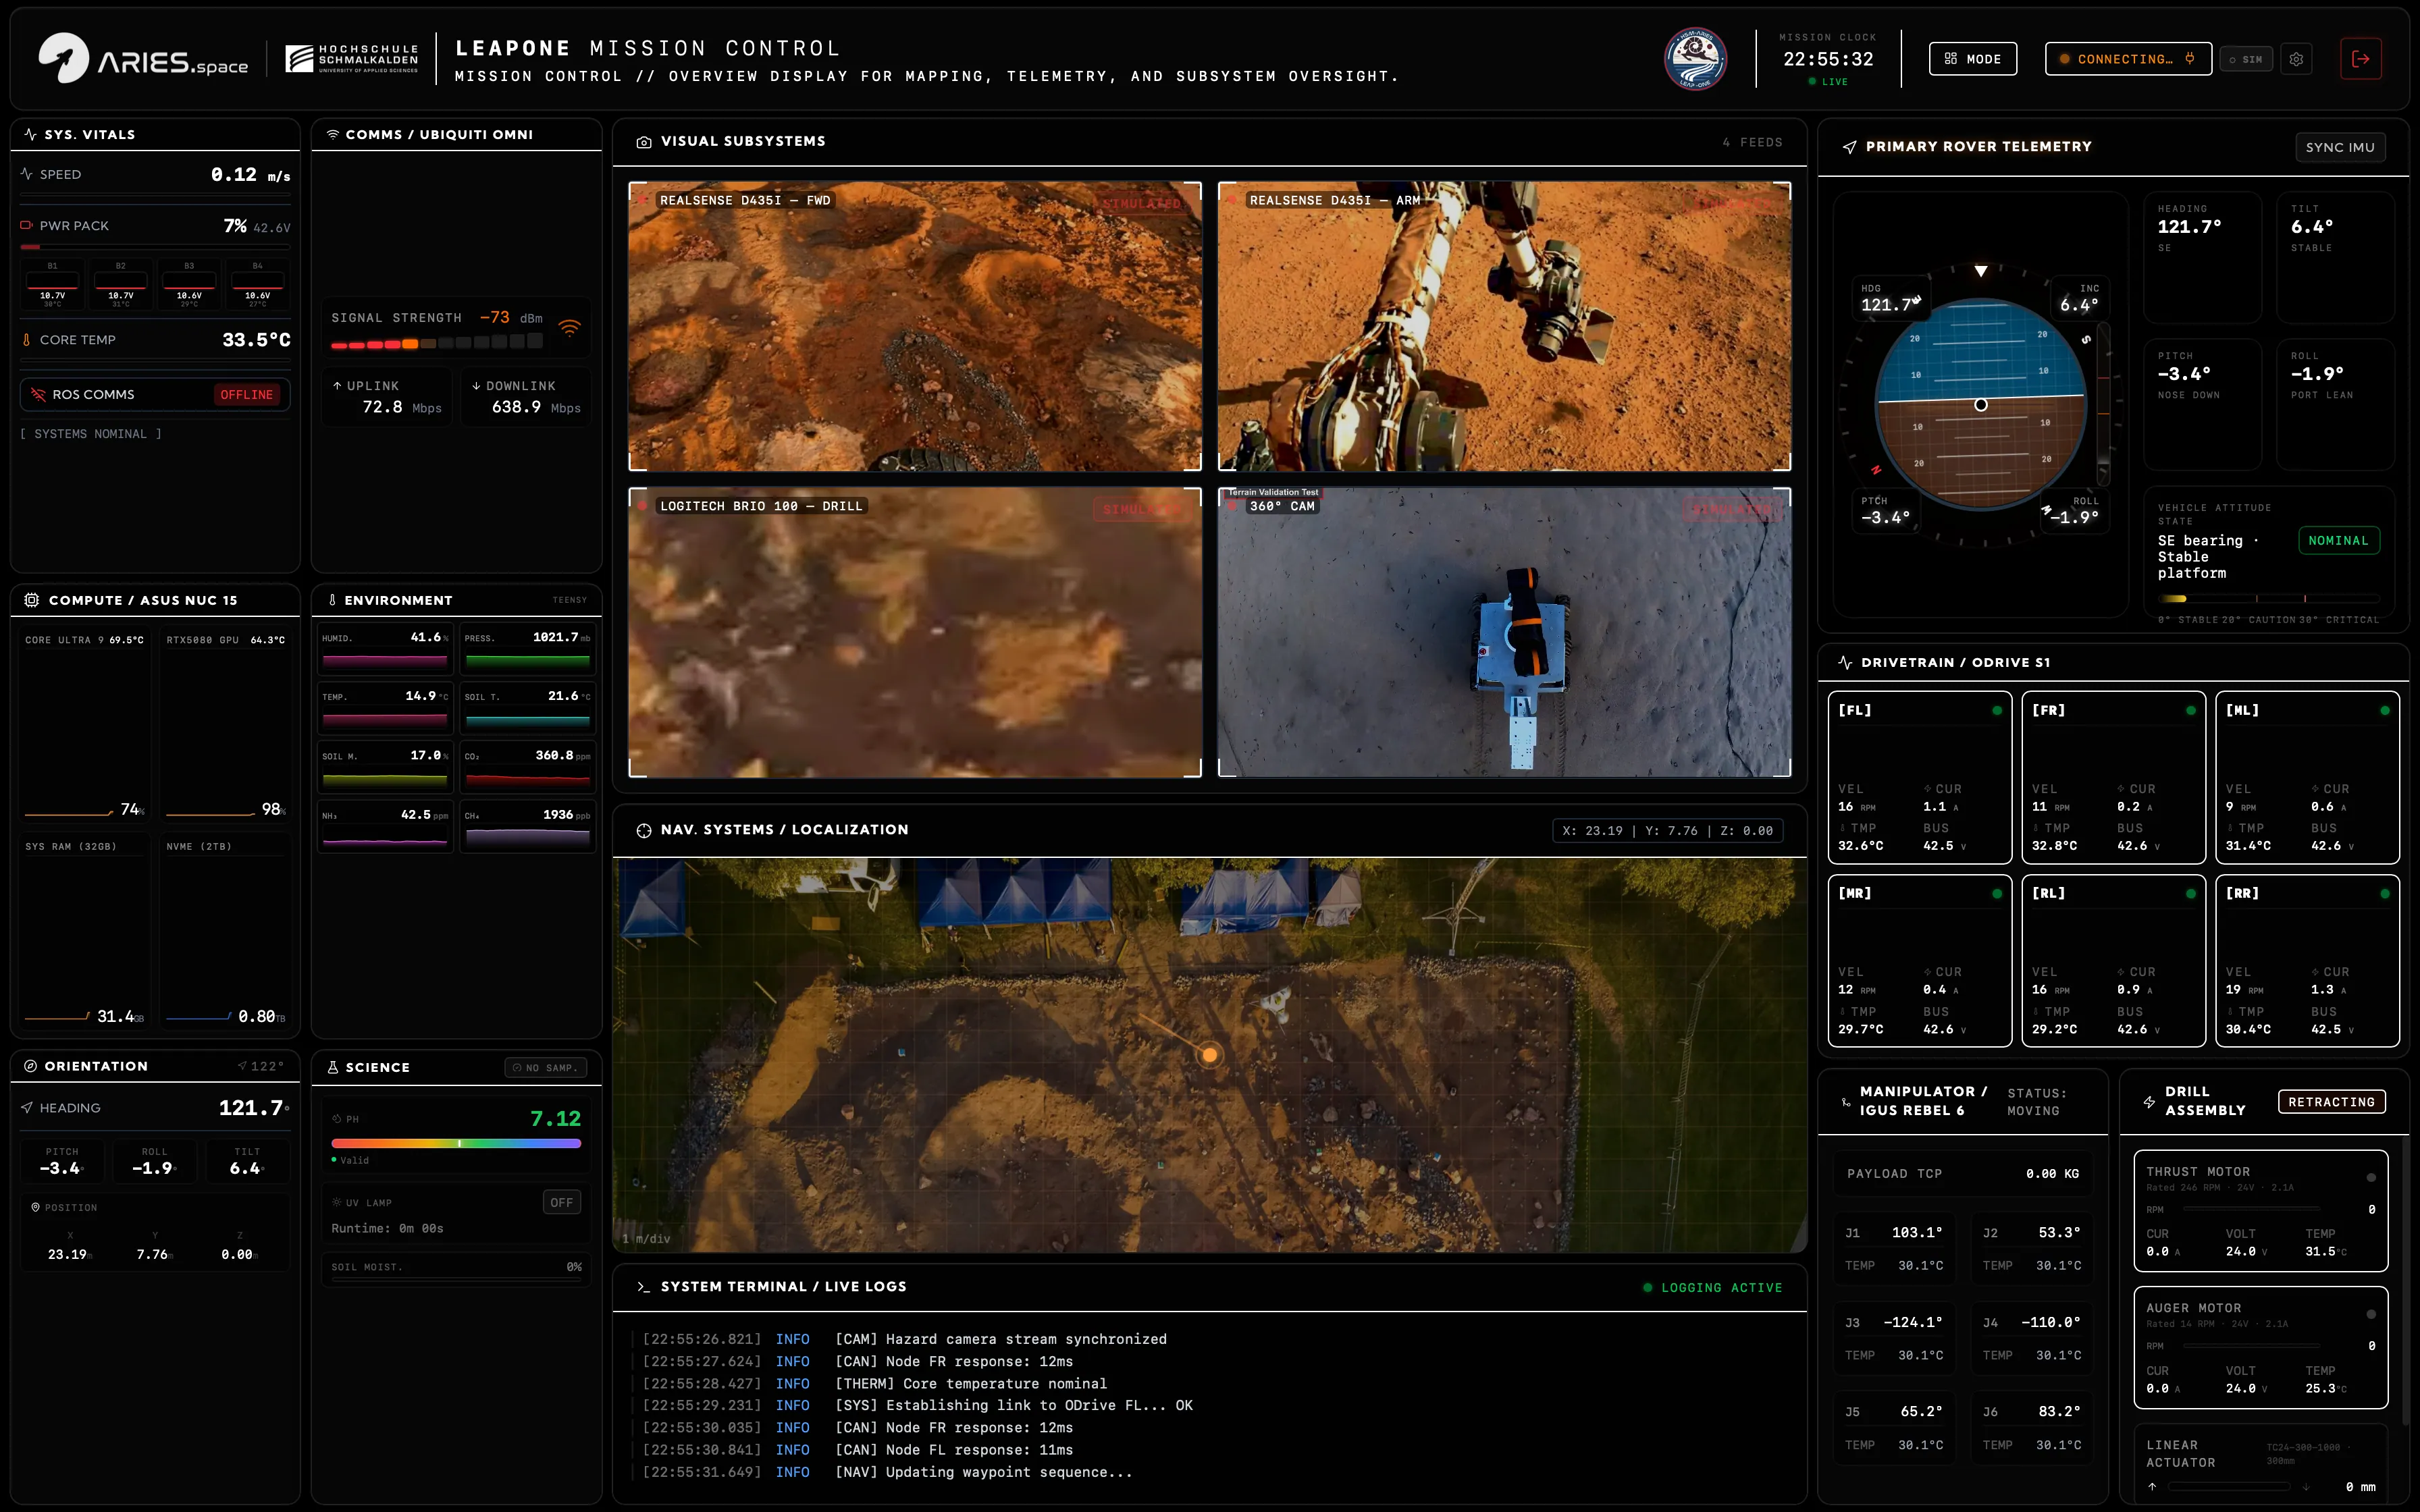Click the NOMINAL attitude state badge
Screen dimensions: 2420x1512
pos(2338,541)
